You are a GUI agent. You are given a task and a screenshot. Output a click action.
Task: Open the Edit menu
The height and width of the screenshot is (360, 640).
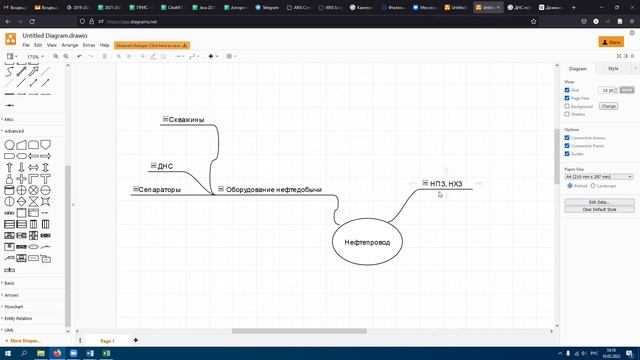coord(38,45)
